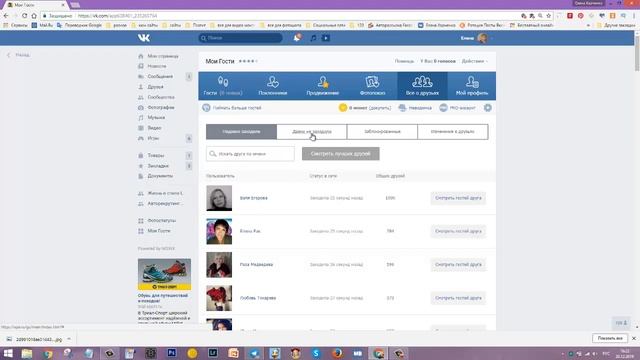This screenshot has width=640, height=360.
Task: Click the VK top search field
Action: (240, 38)
